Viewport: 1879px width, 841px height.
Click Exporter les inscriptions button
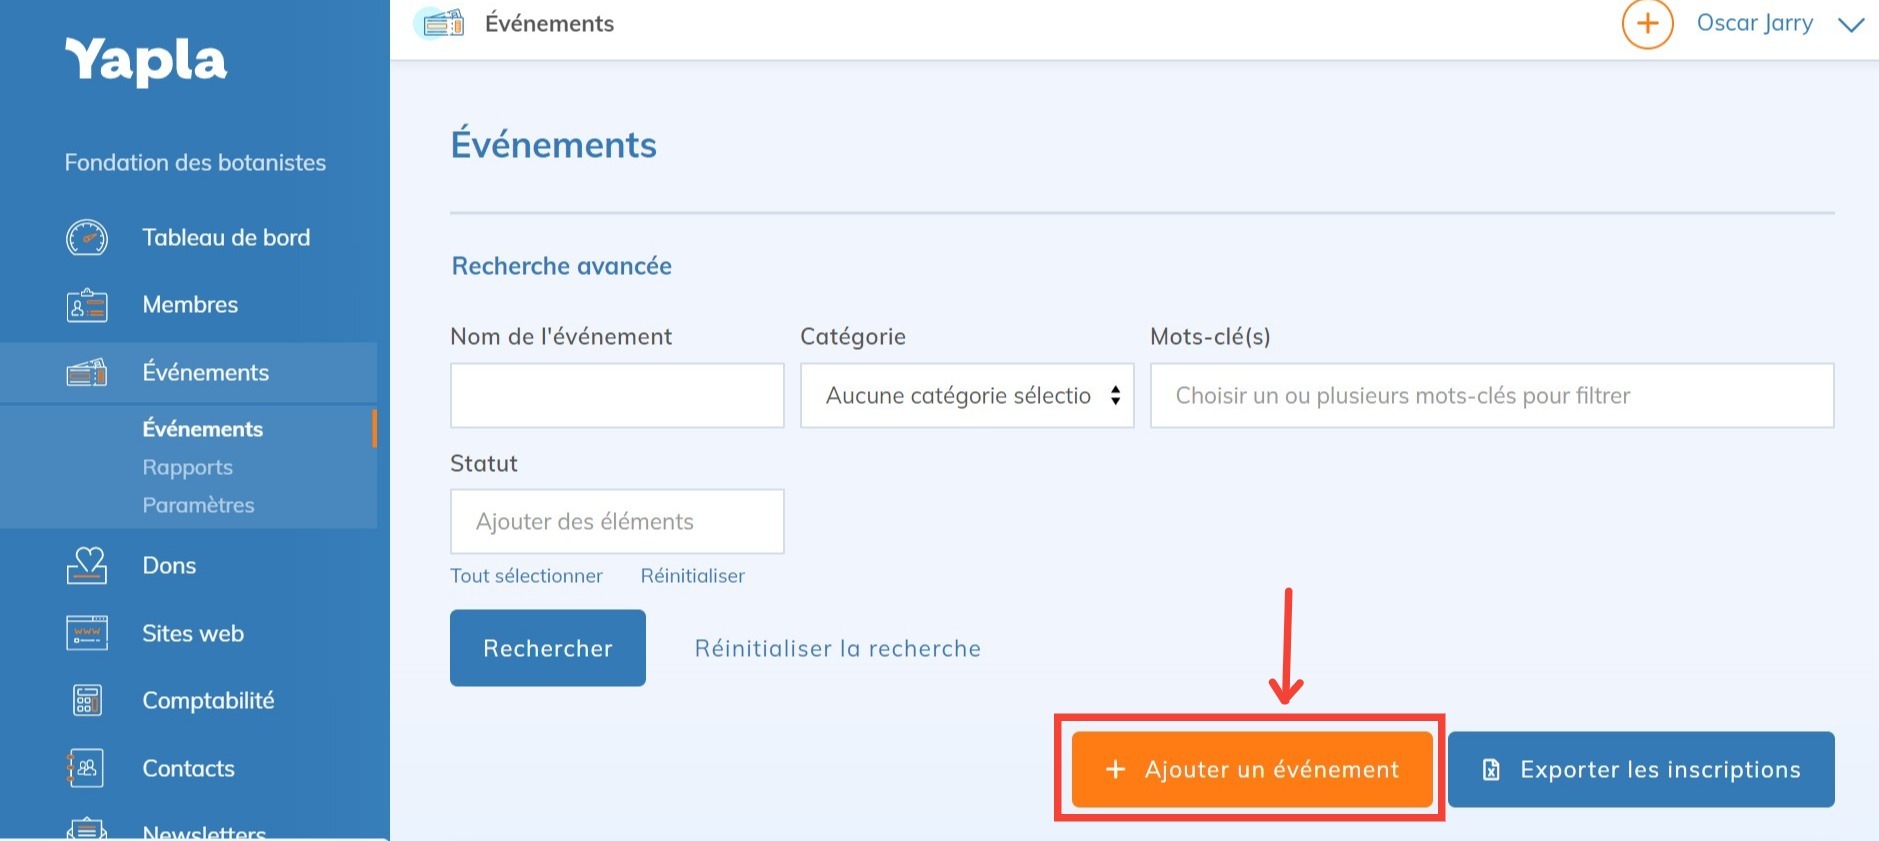coord(1641,769)
